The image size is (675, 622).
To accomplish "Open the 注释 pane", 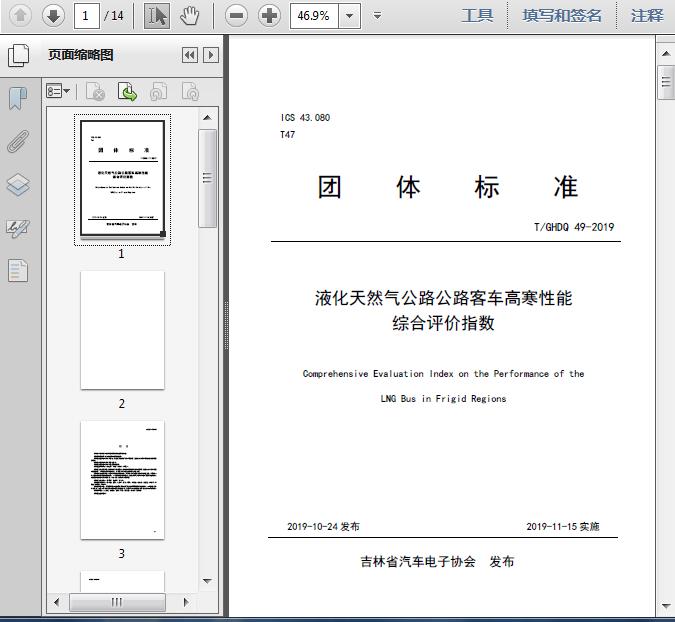I will 647,15.
